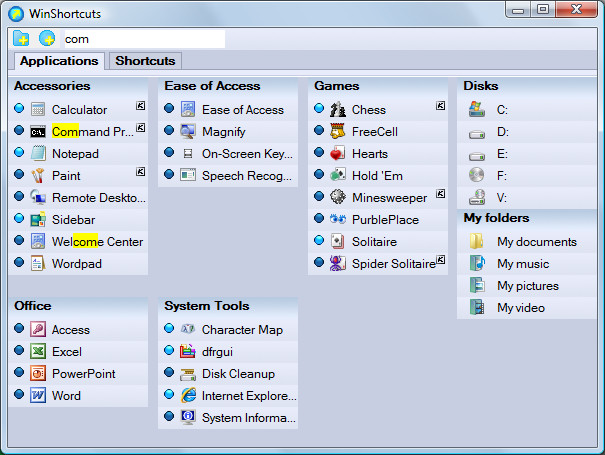Switch to the Shortcuts tab
Image resolution: width=605 pixels, height=455 pixels.
[x=145, y=61]
